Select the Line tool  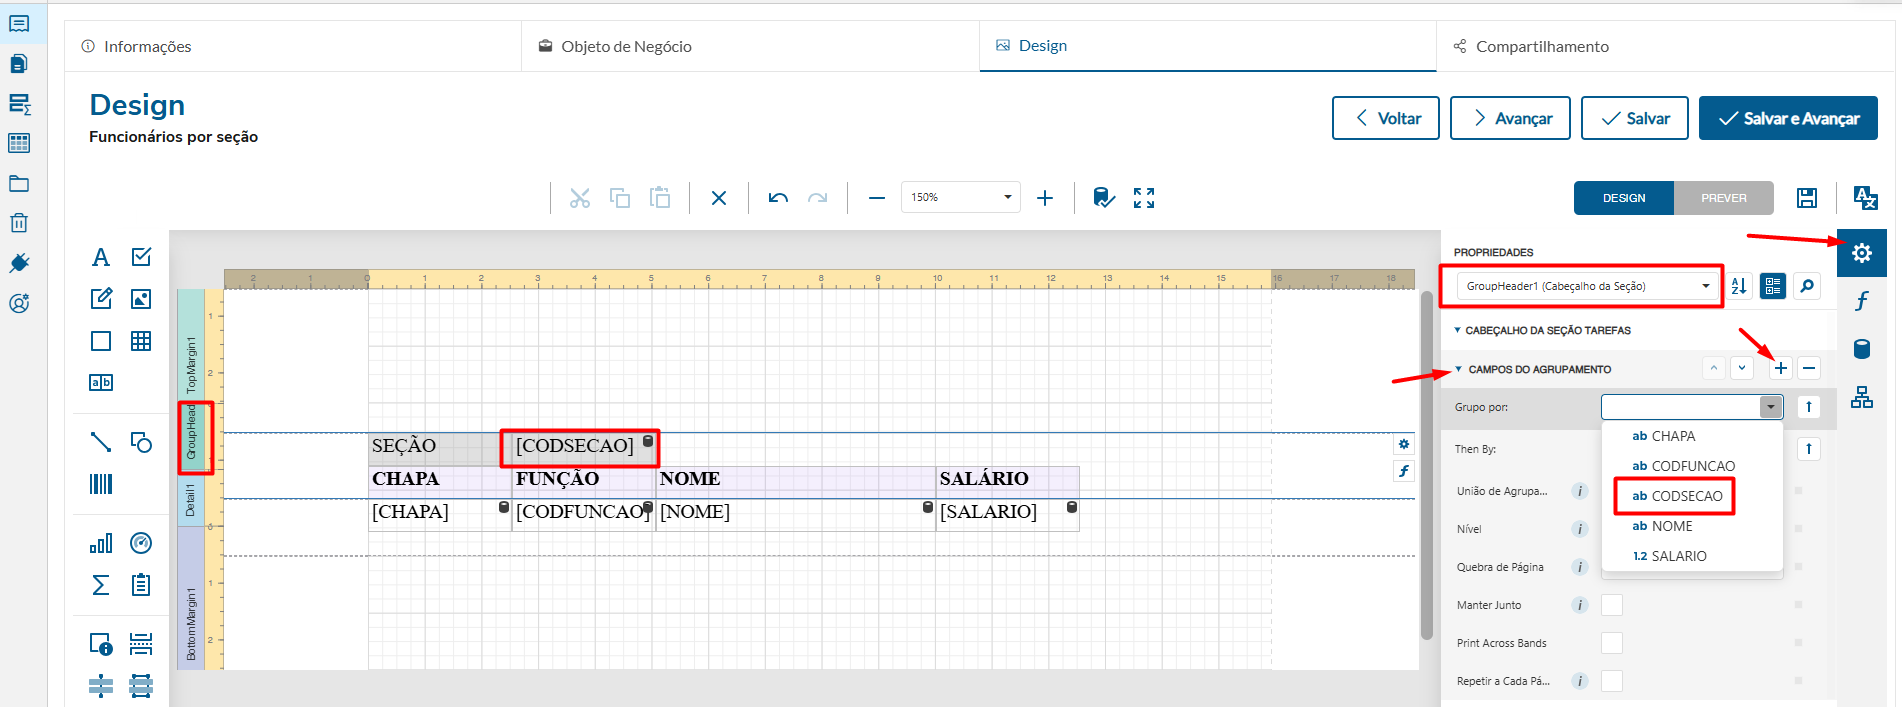pos(101,442)
